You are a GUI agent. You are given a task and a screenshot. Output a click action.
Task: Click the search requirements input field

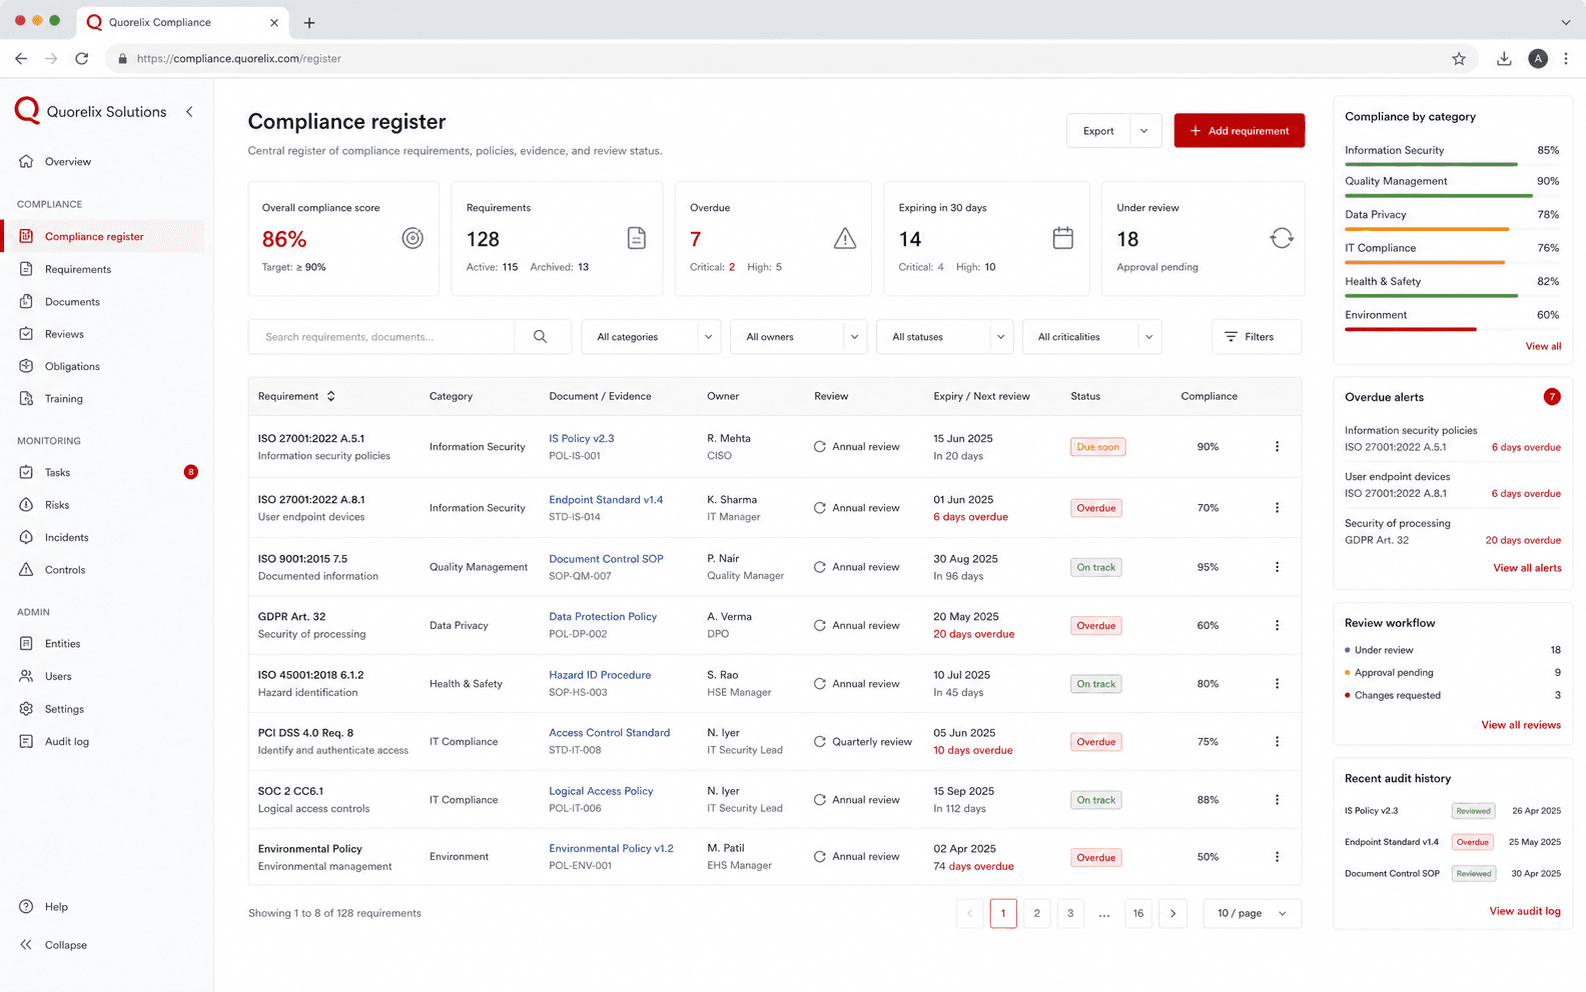tap(382, 337)
